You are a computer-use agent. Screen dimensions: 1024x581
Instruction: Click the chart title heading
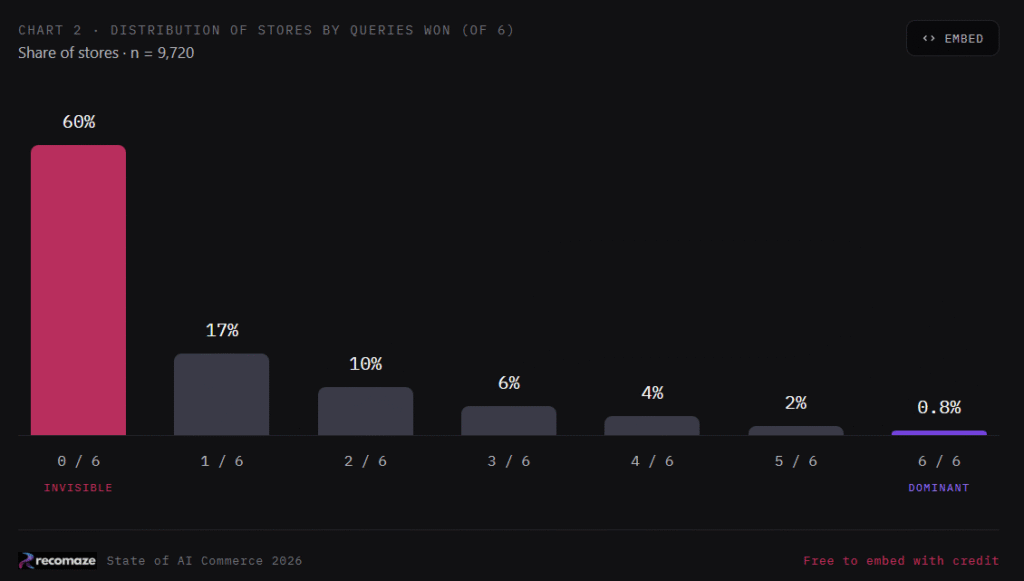[266, 30]
